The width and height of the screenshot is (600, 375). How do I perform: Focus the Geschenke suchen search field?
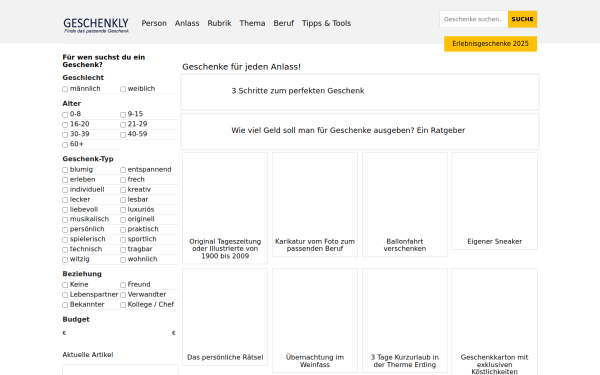point(473,19)
